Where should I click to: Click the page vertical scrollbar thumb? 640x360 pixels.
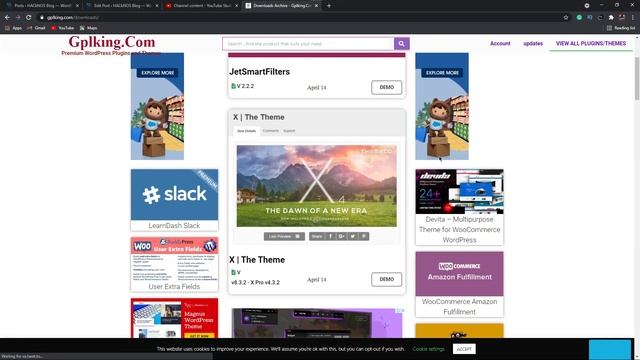pyautogui.click(x=637, y=78)
